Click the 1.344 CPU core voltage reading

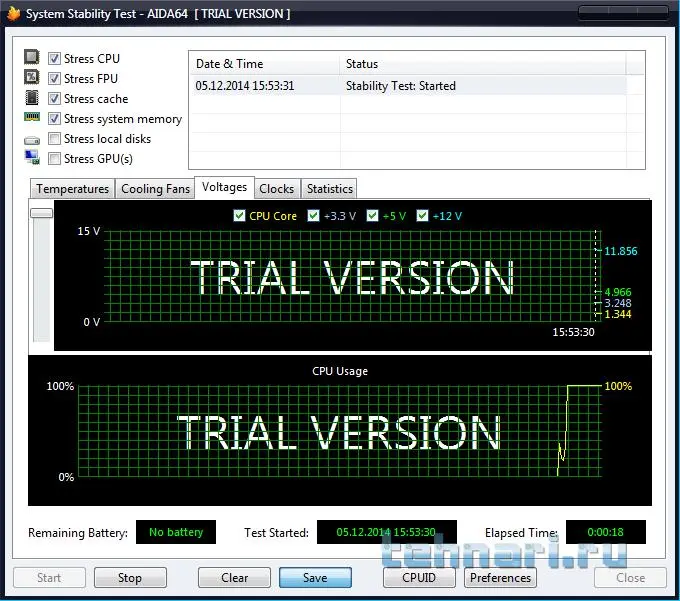618,314
